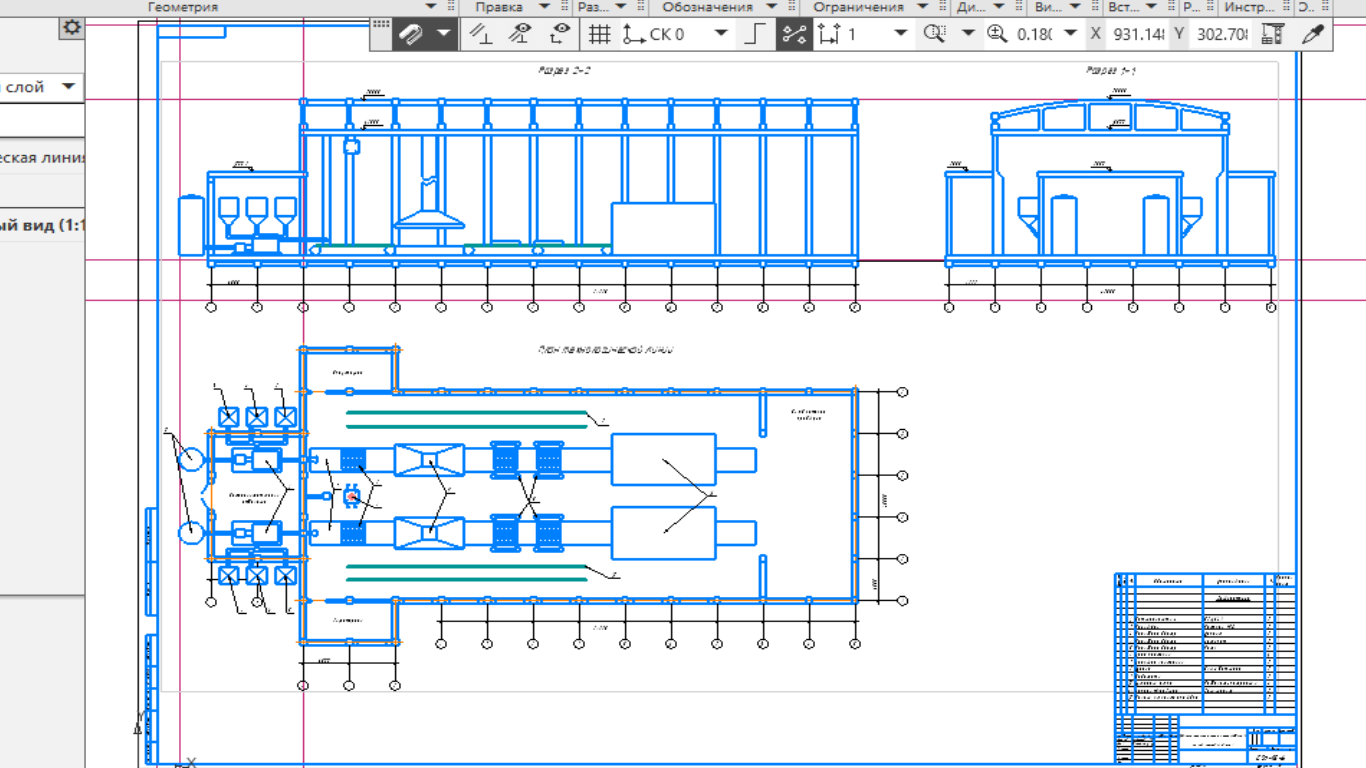Select the eyedropper properties copy tool
1366x768 pixels.
[x=1313, y=34]
